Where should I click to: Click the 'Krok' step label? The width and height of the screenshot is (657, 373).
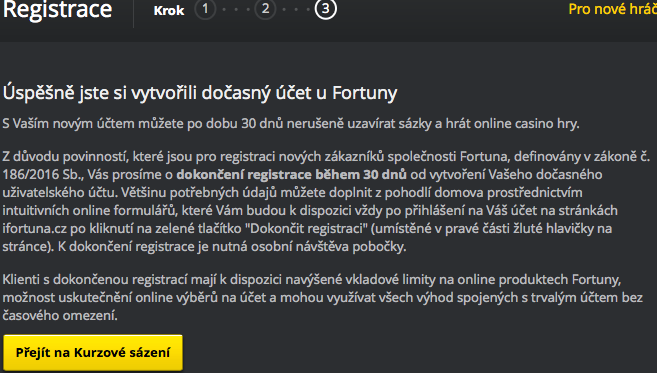(169, 10)
